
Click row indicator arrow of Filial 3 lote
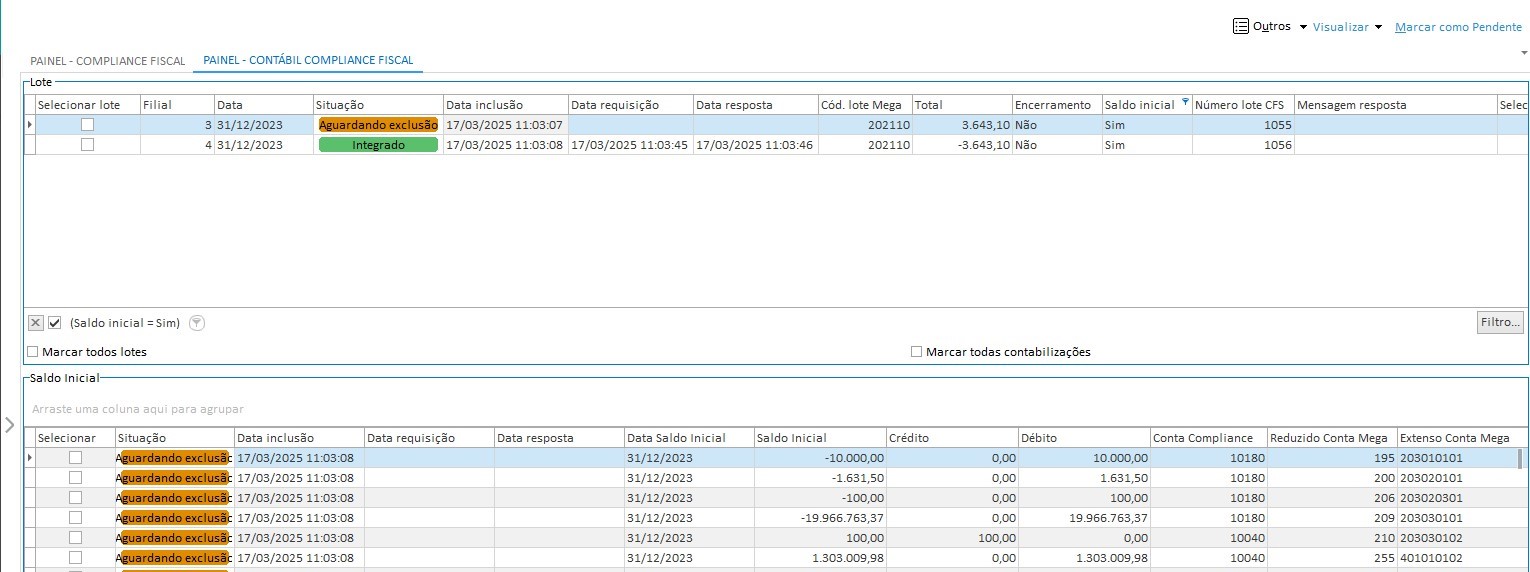[x=30, y=125]
